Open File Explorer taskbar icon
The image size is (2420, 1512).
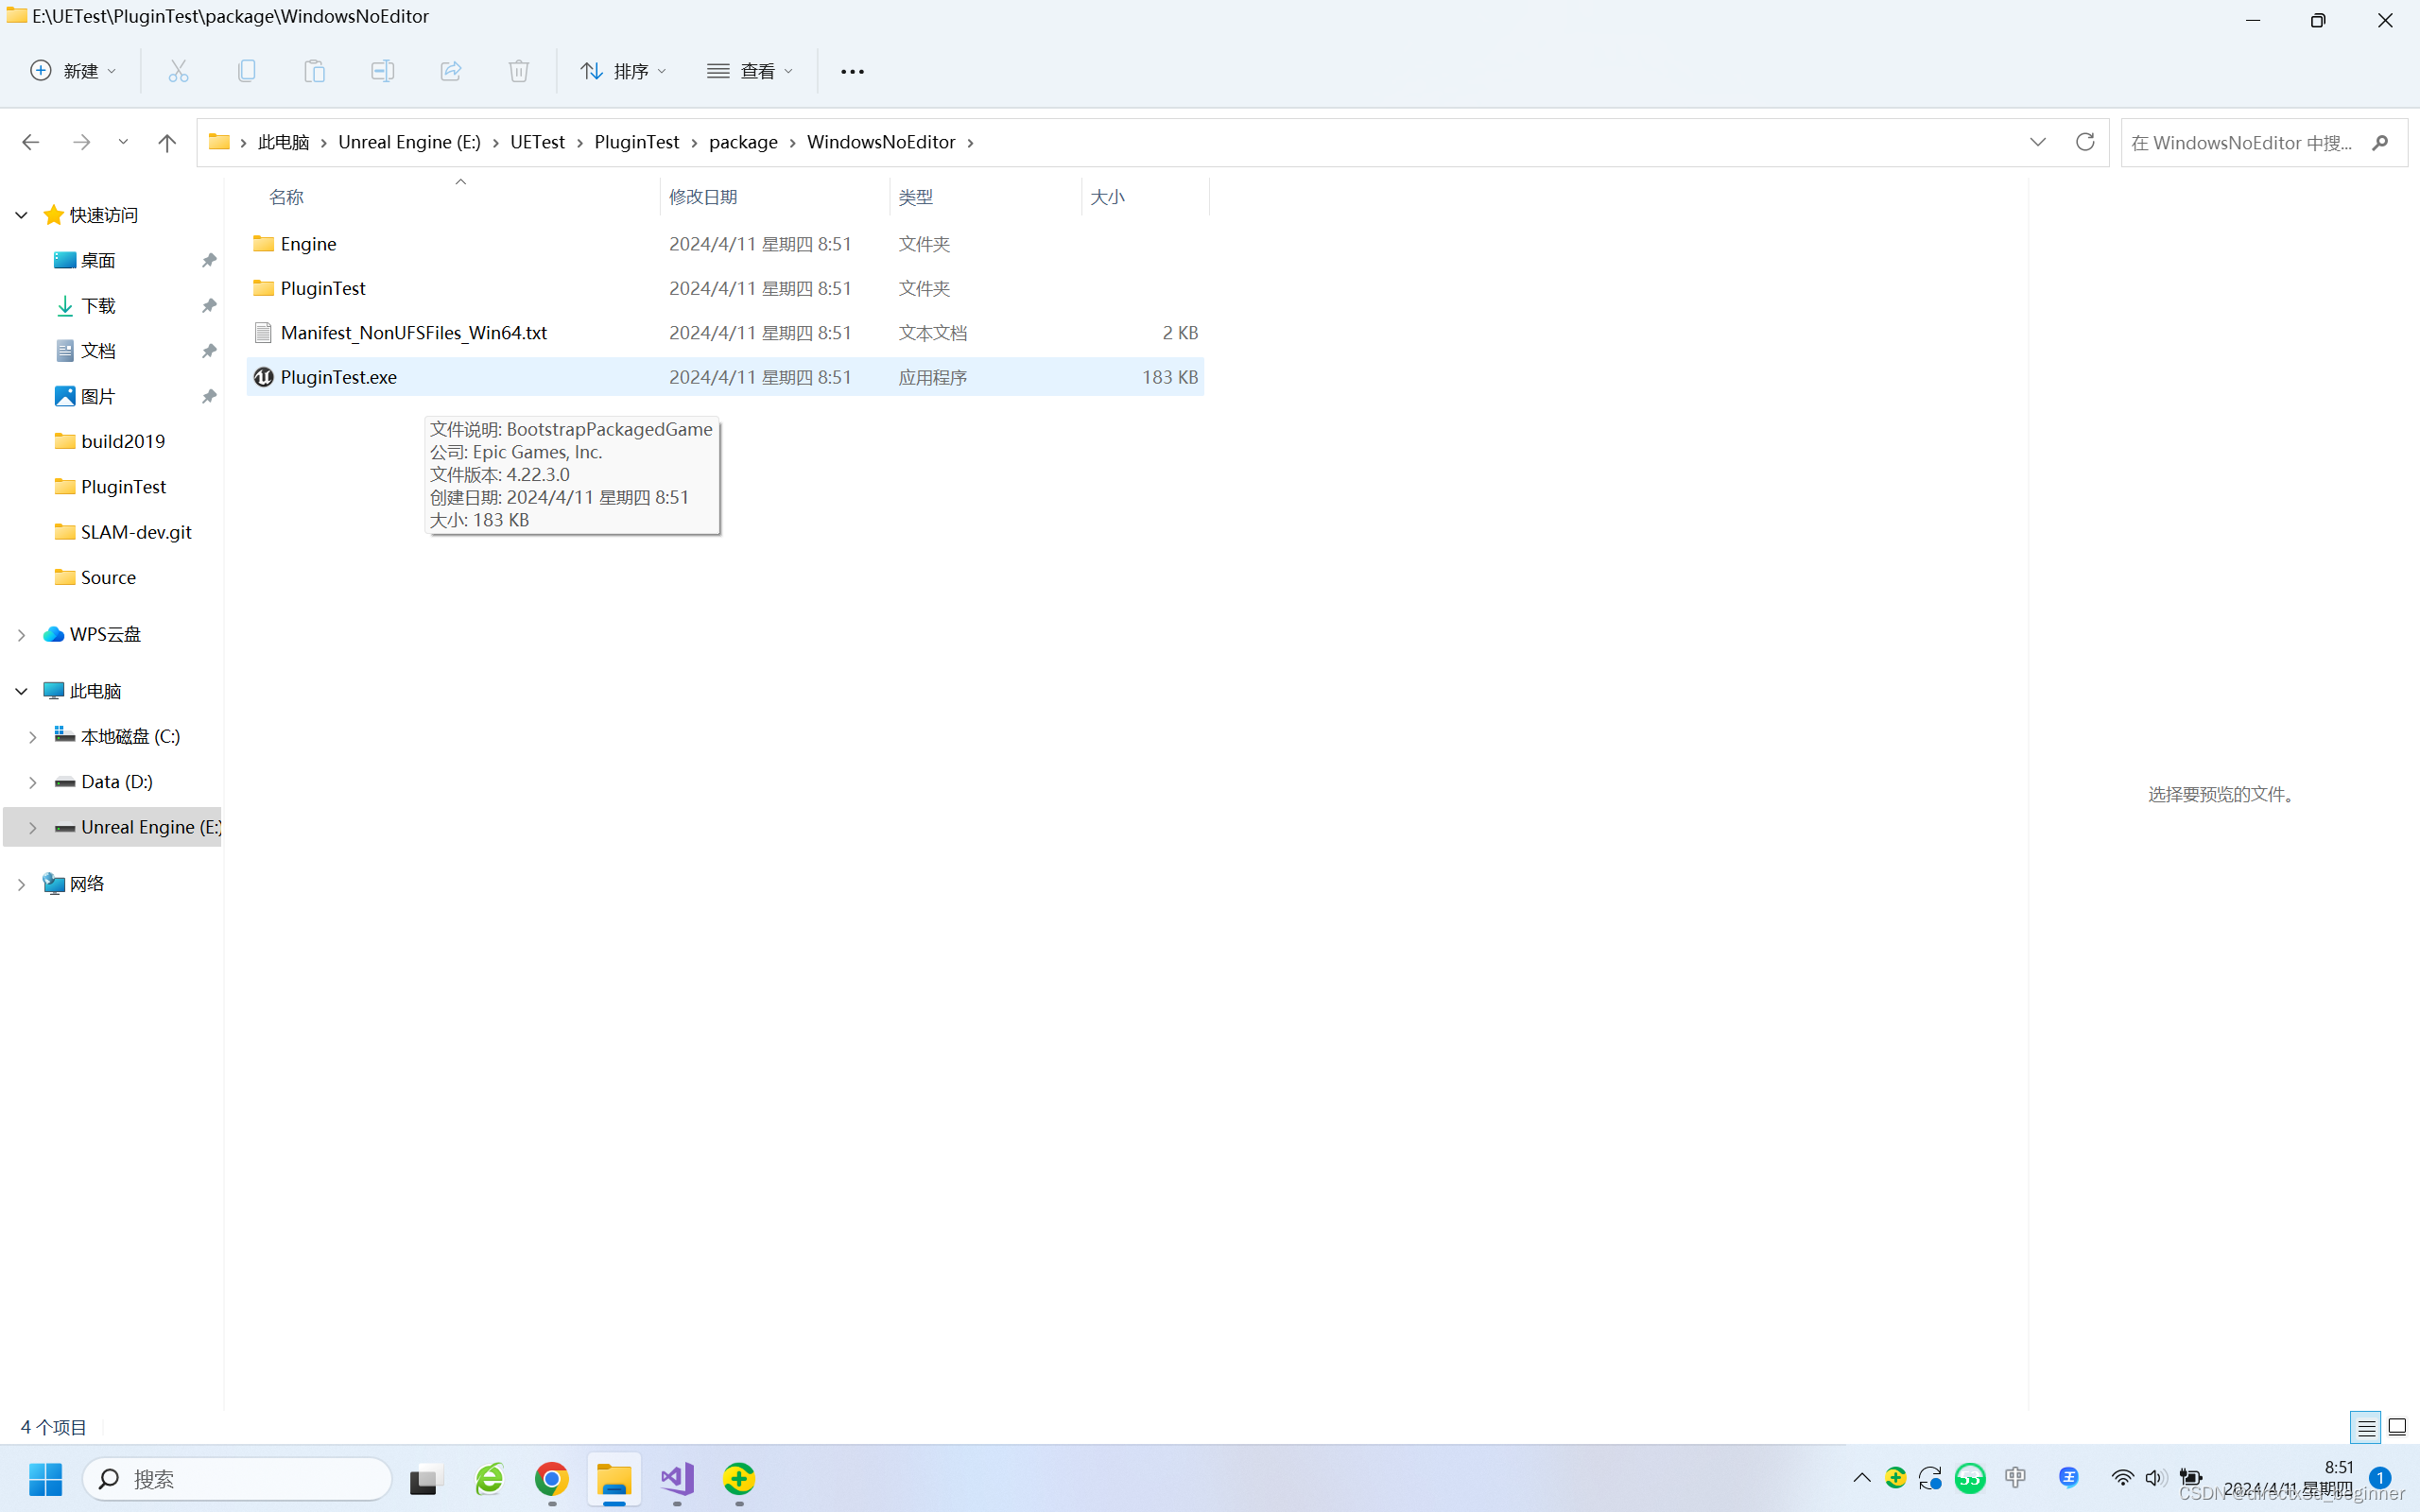pyautogui.click(x=614, y=1479)
